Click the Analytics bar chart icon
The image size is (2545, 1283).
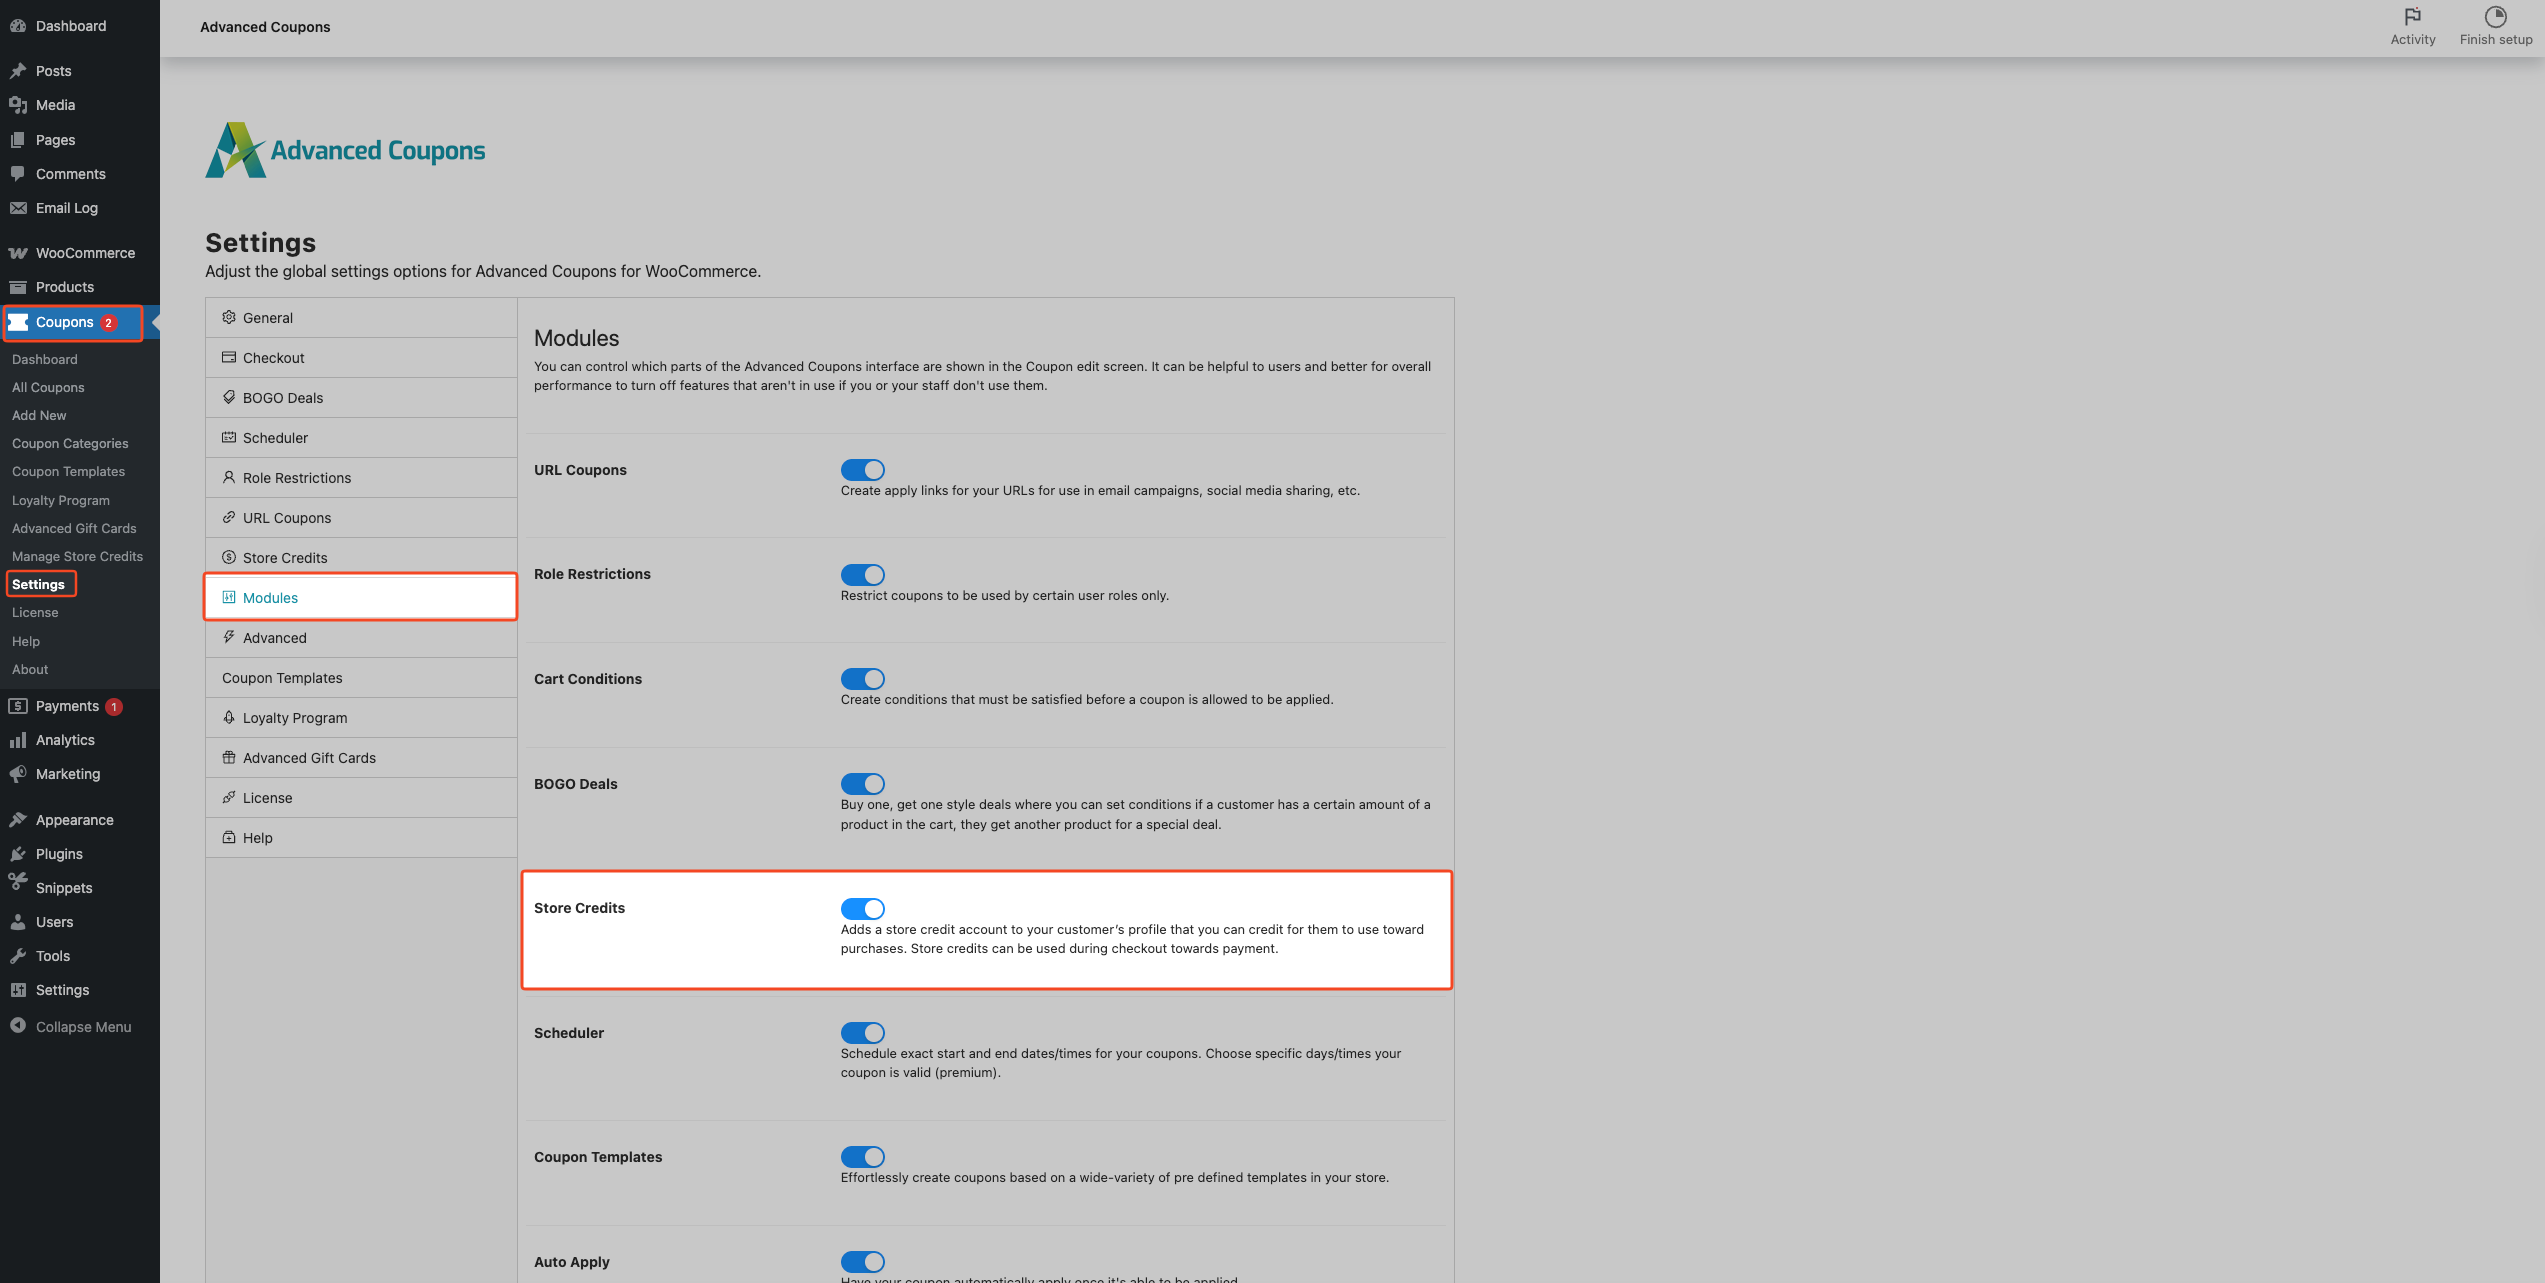[x=18, y=740]
